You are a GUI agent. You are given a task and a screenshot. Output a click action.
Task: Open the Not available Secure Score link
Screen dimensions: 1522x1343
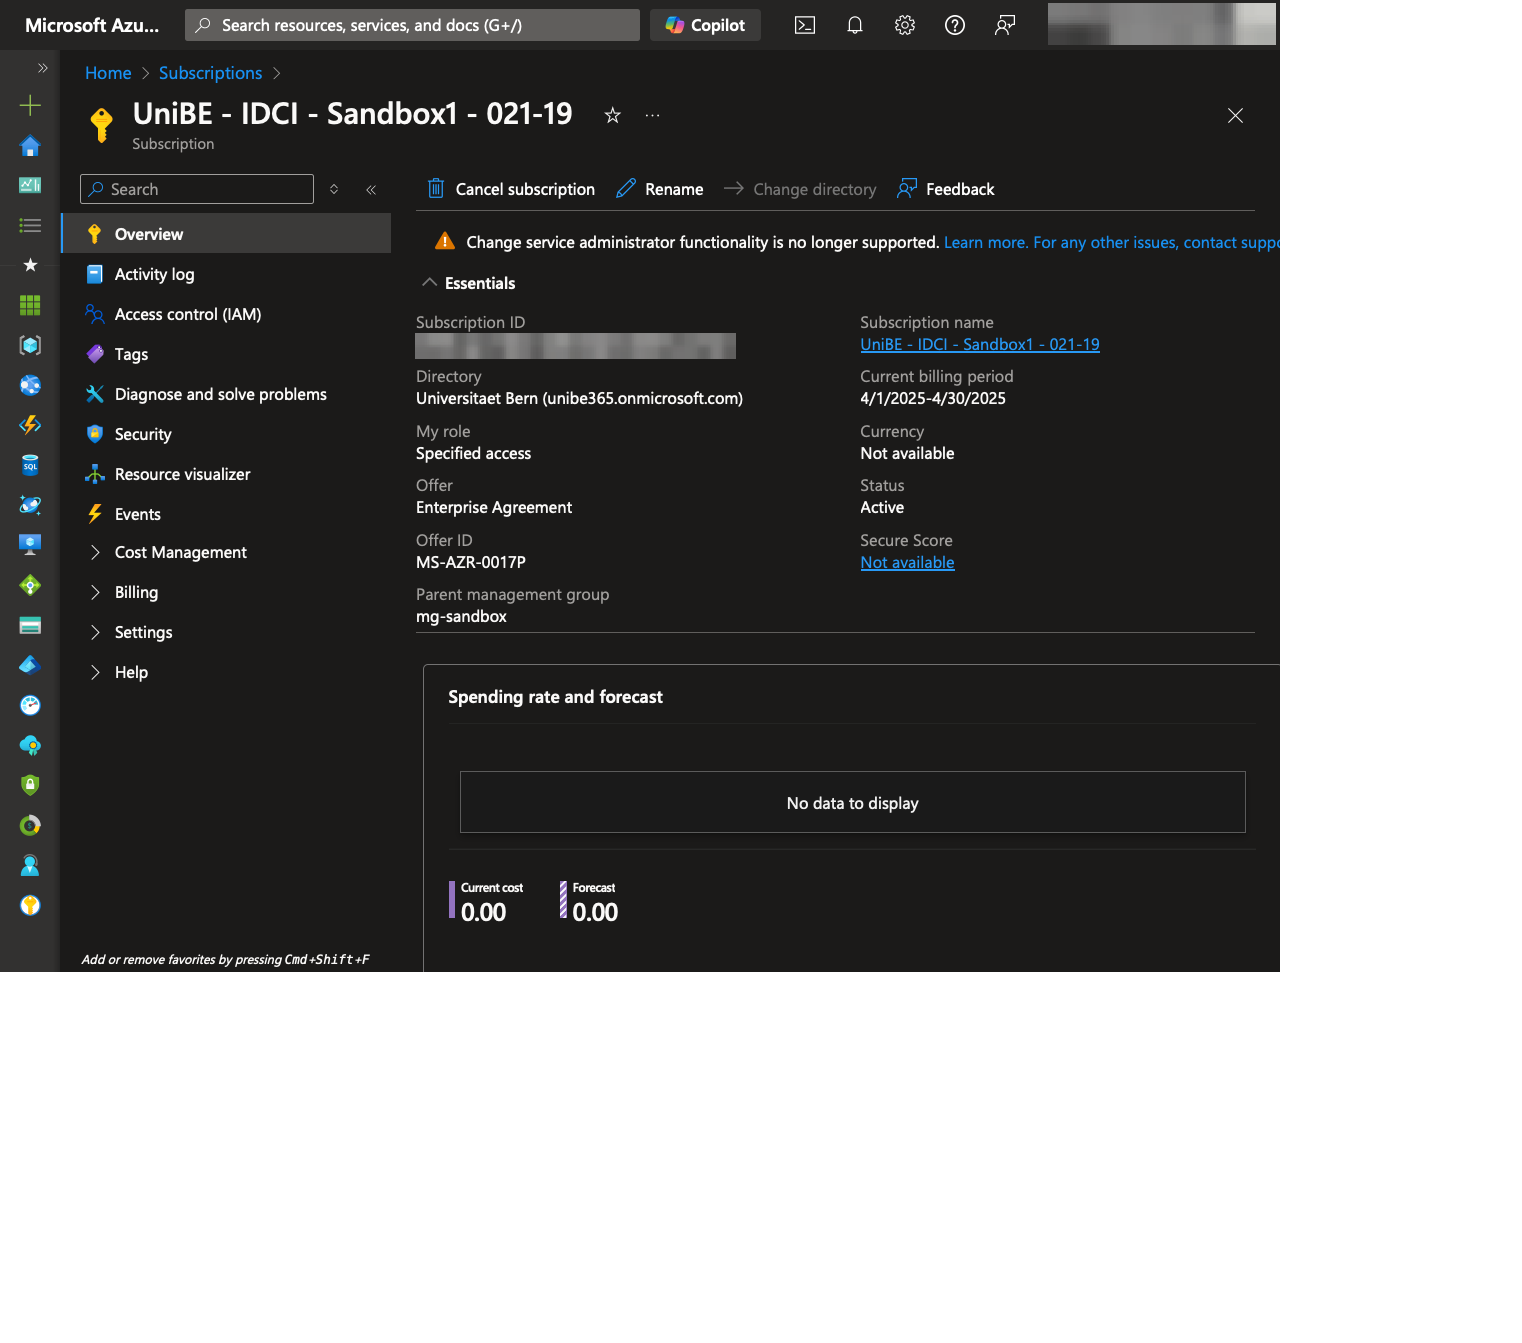(x=906, y=562)
